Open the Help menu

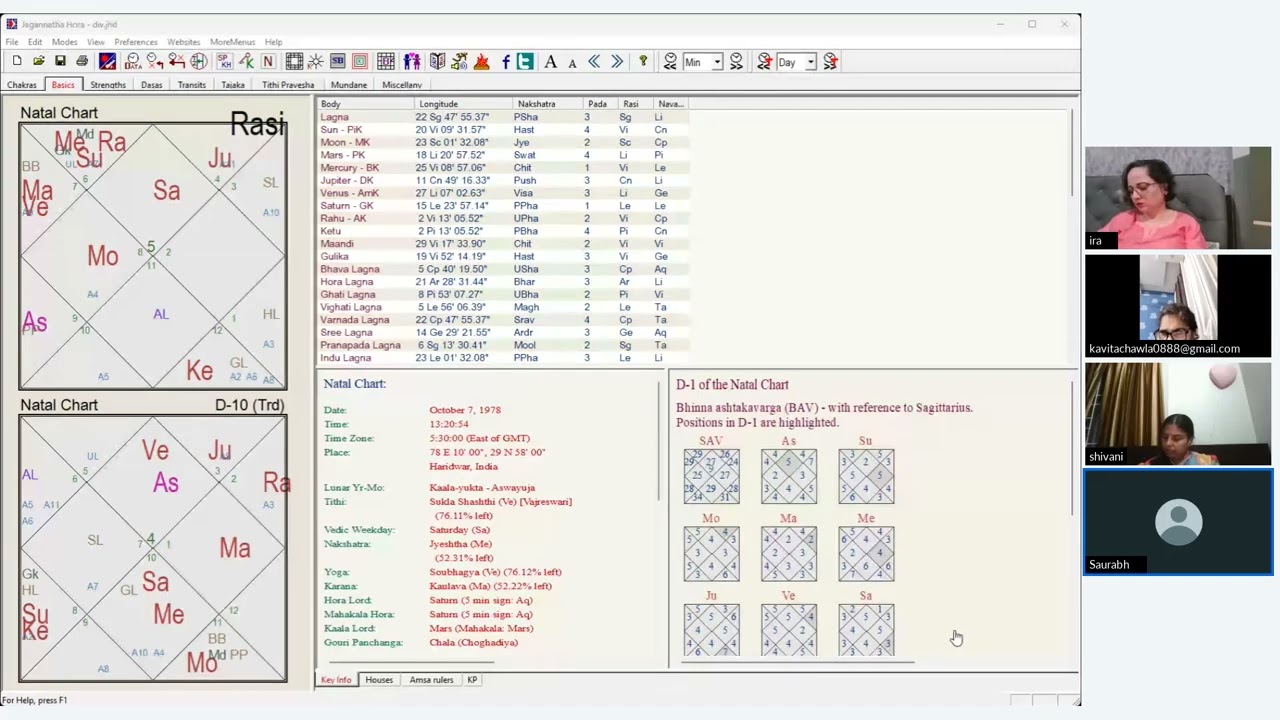click(x=273, y=42)
